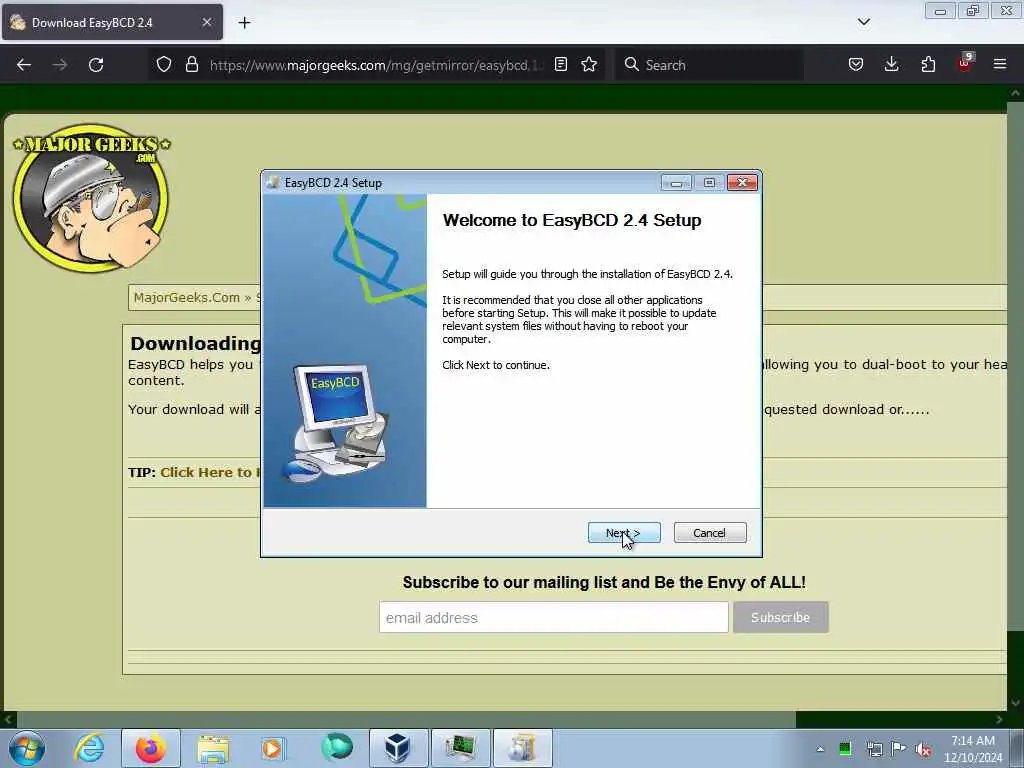Screen dimensions: 1024x768
Task: Bookmark this page with the star
Action: (x=589, y=65)
